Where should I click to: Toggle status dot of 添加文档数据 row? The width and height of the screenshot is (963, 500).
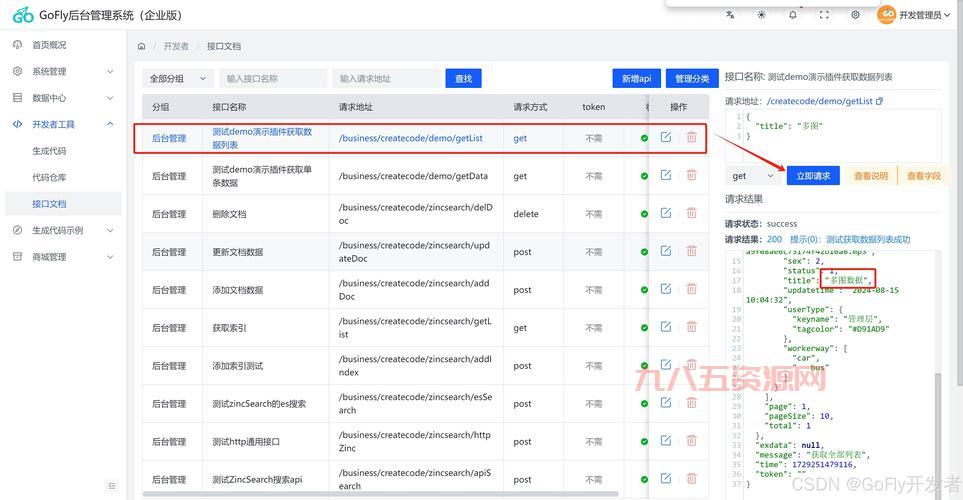tap(644, 290)
